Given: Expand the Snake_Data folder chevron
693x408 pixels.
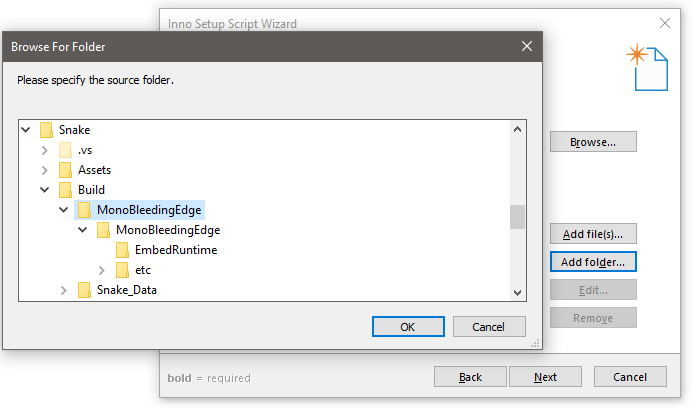Looking at the screenshot, I should coord(64,290).
